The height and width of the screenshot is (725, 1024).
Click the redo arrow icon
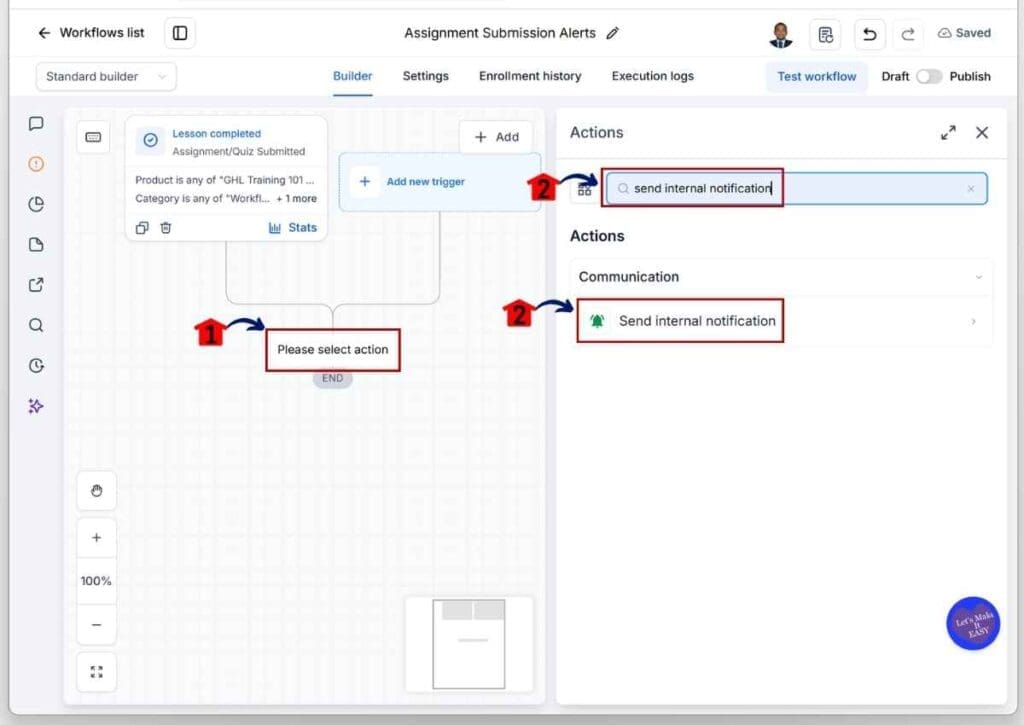pyautogui.click(x=908, y=34)
